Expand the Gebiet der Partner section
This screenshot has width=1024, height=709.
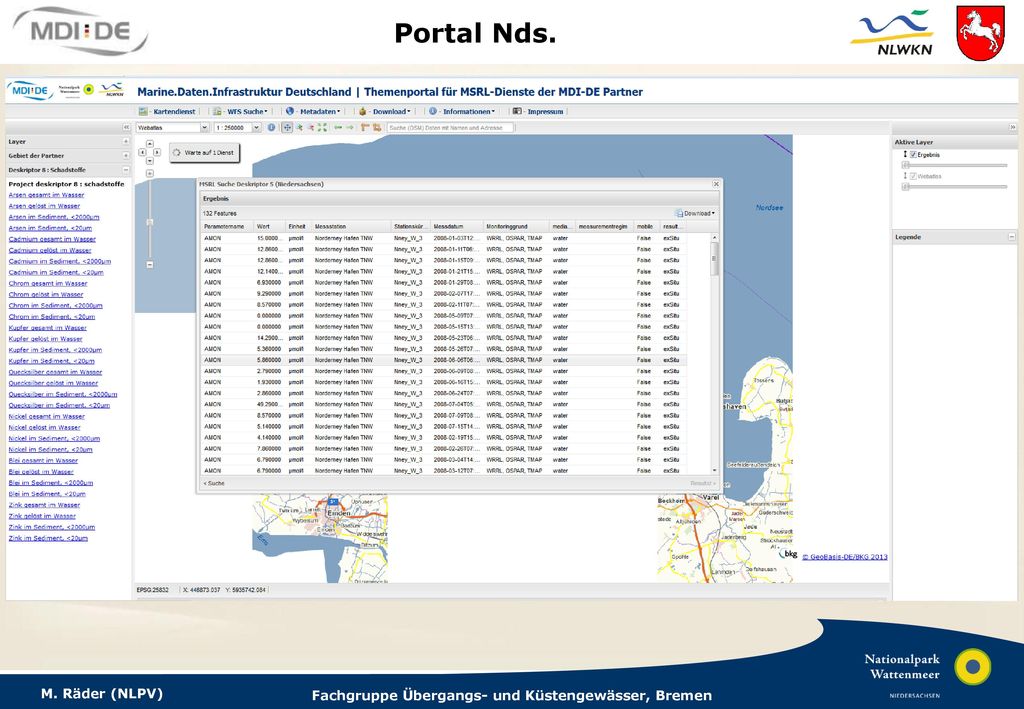tap(125, 155)
